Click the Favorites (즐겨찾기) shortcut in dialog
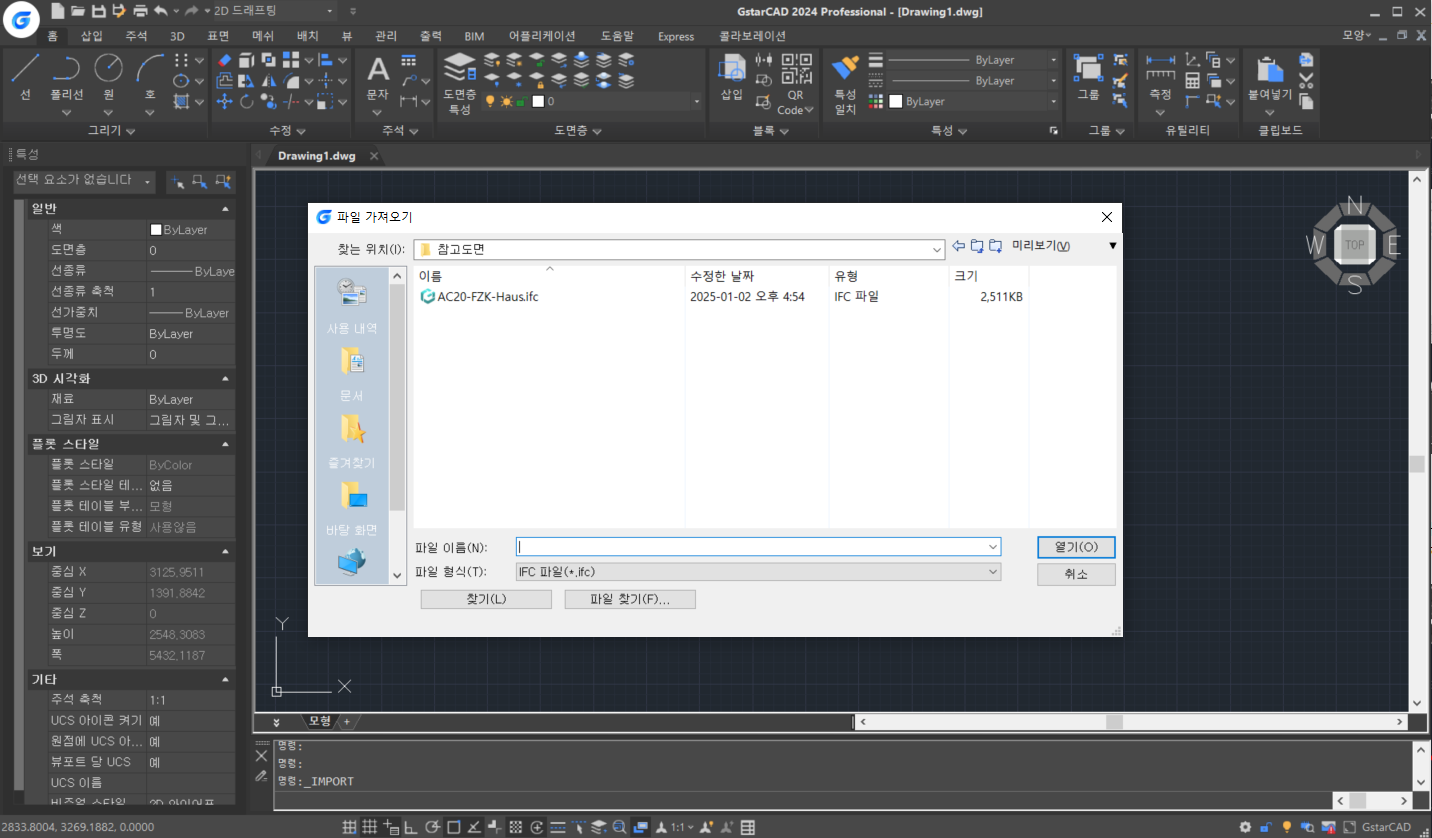 351,441
